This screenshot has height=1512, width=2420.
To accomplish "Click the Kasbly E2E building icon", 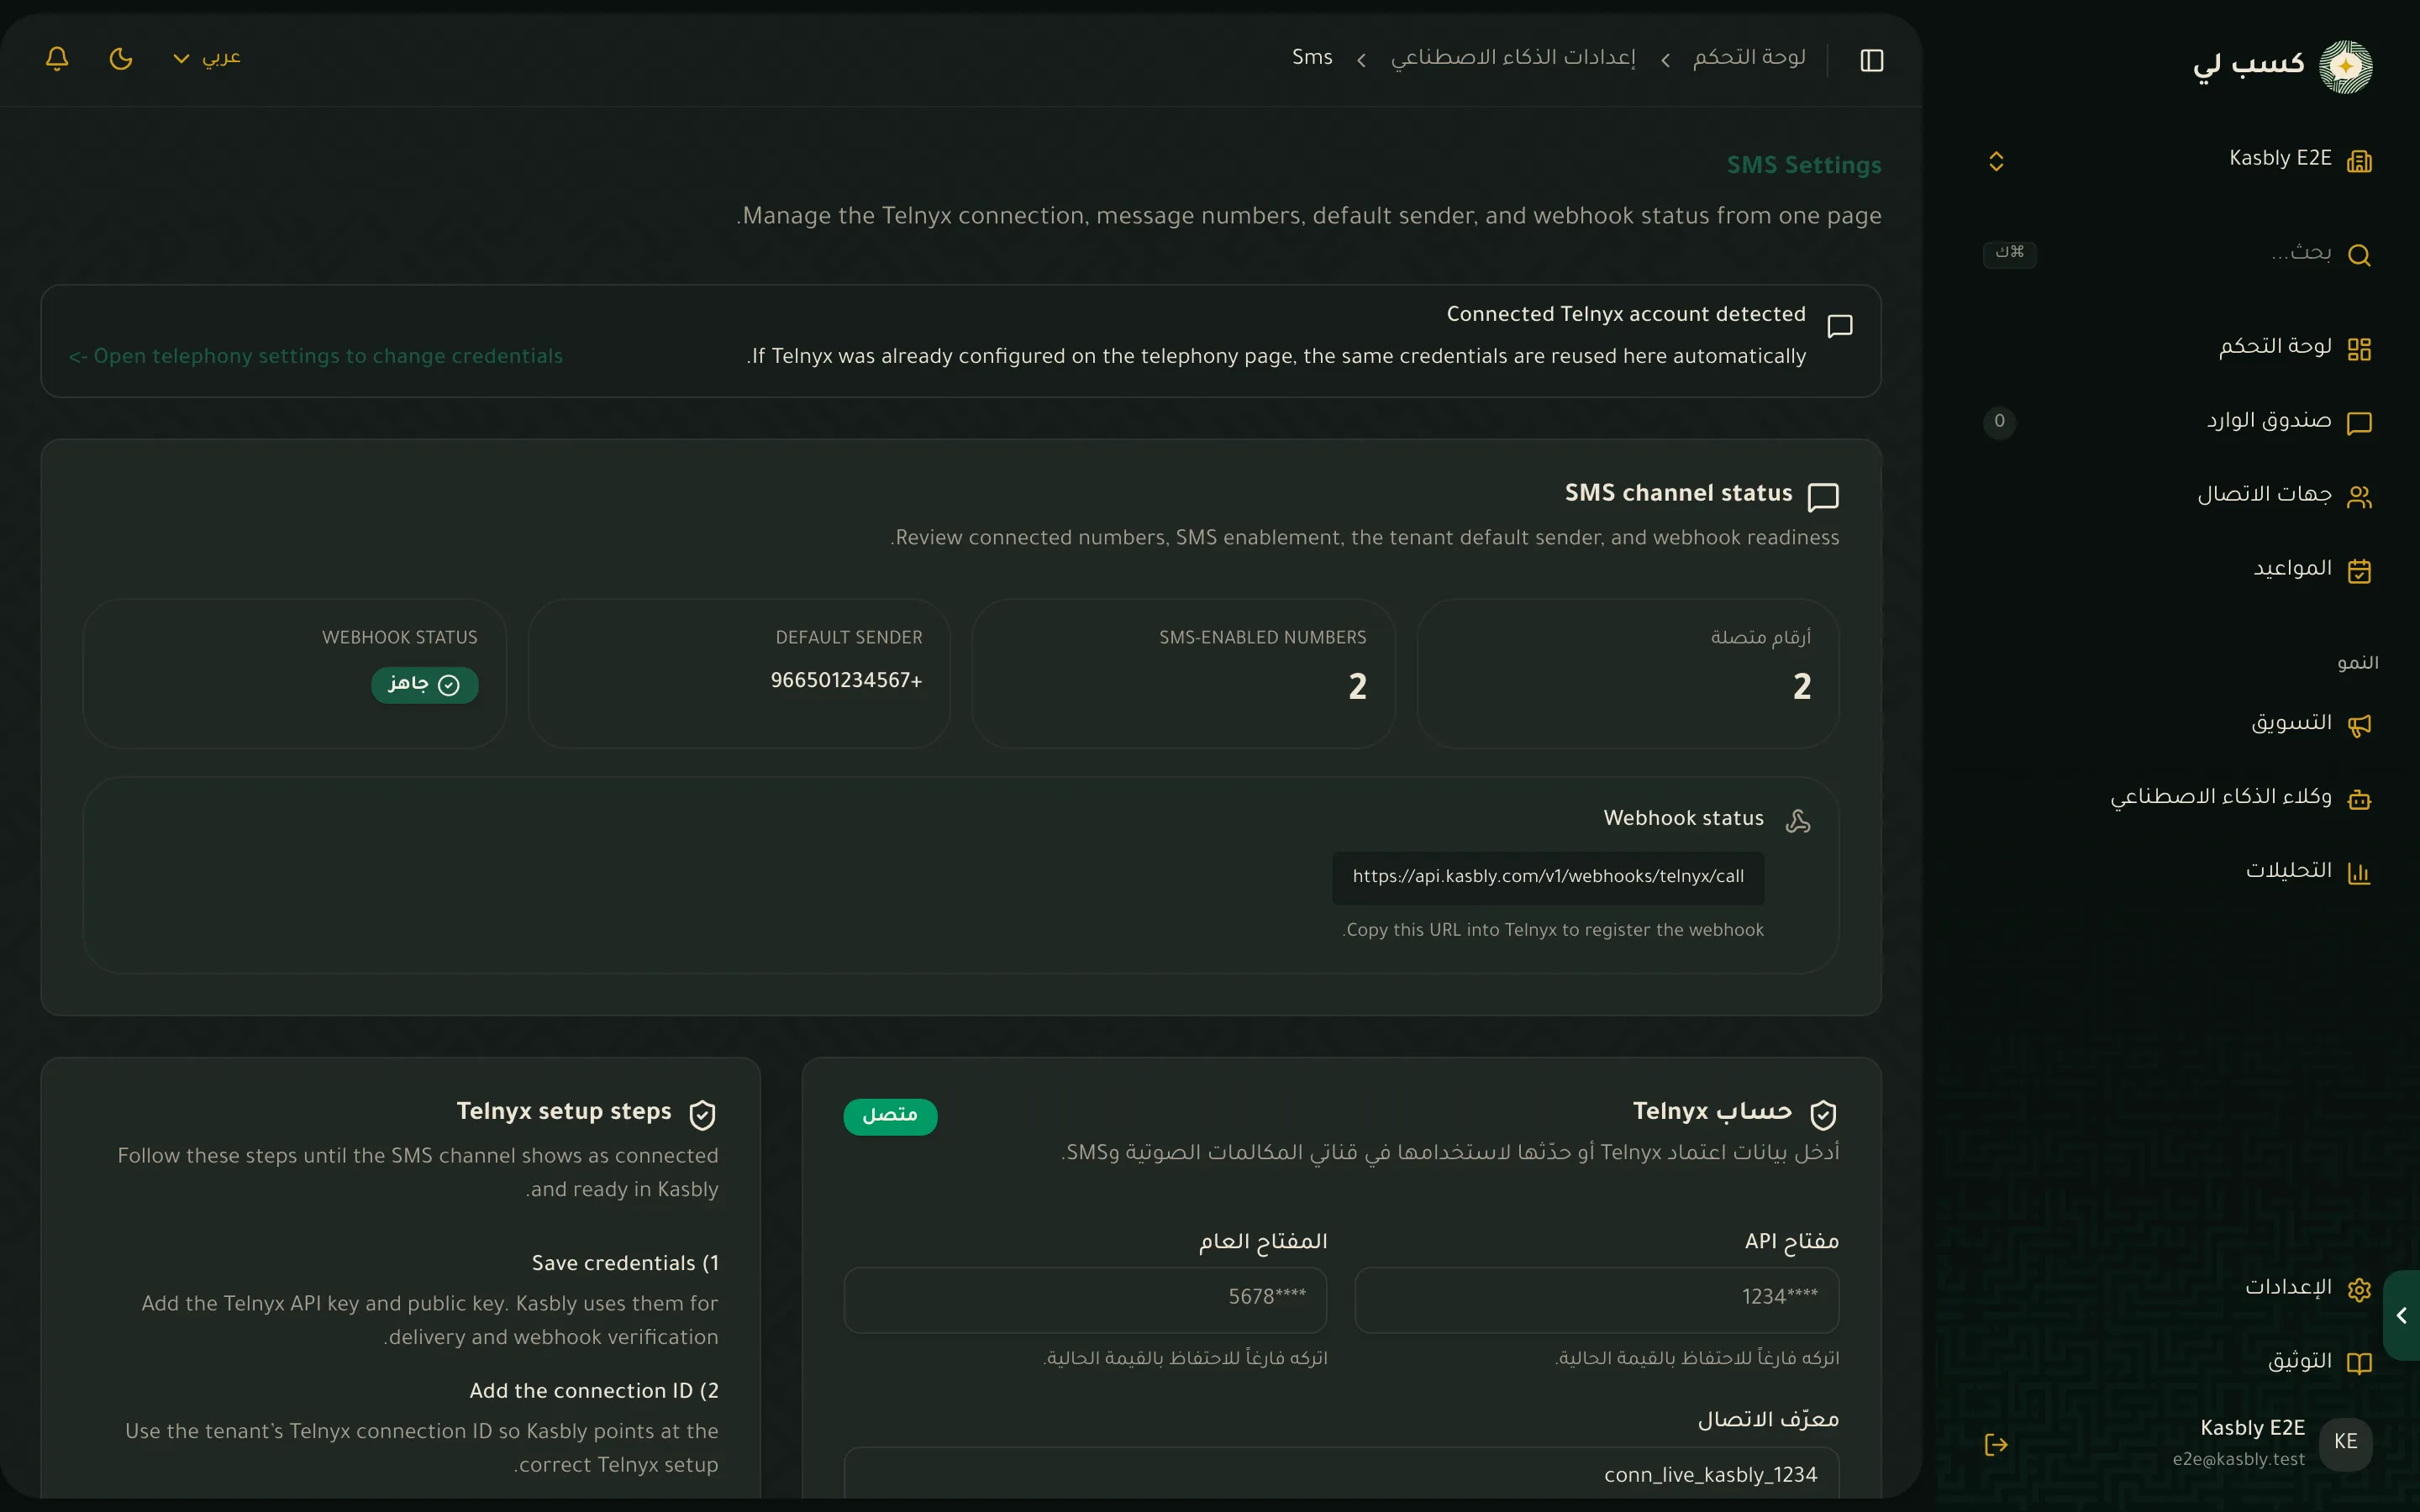I will click(x=2359, y=161).
